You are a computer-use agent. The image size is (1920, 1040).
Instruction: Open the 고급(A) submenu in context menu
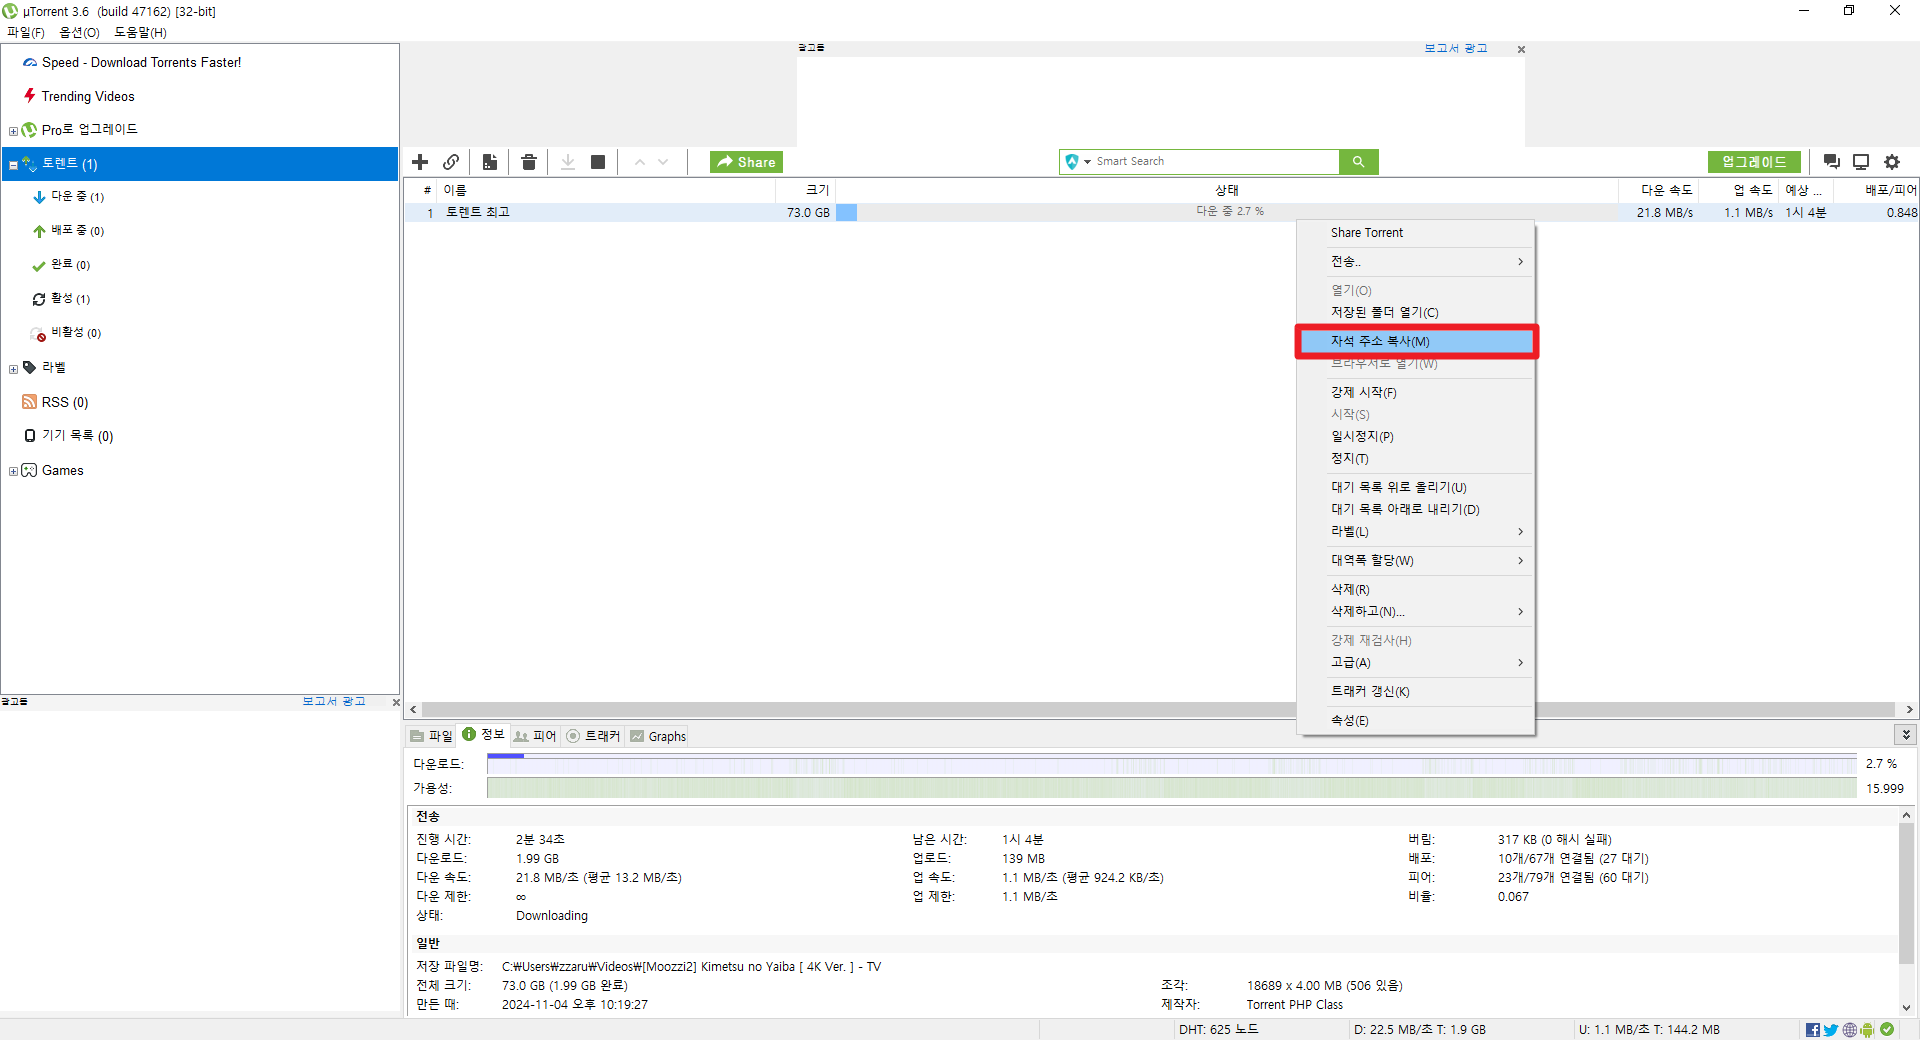click(1415, 663)
